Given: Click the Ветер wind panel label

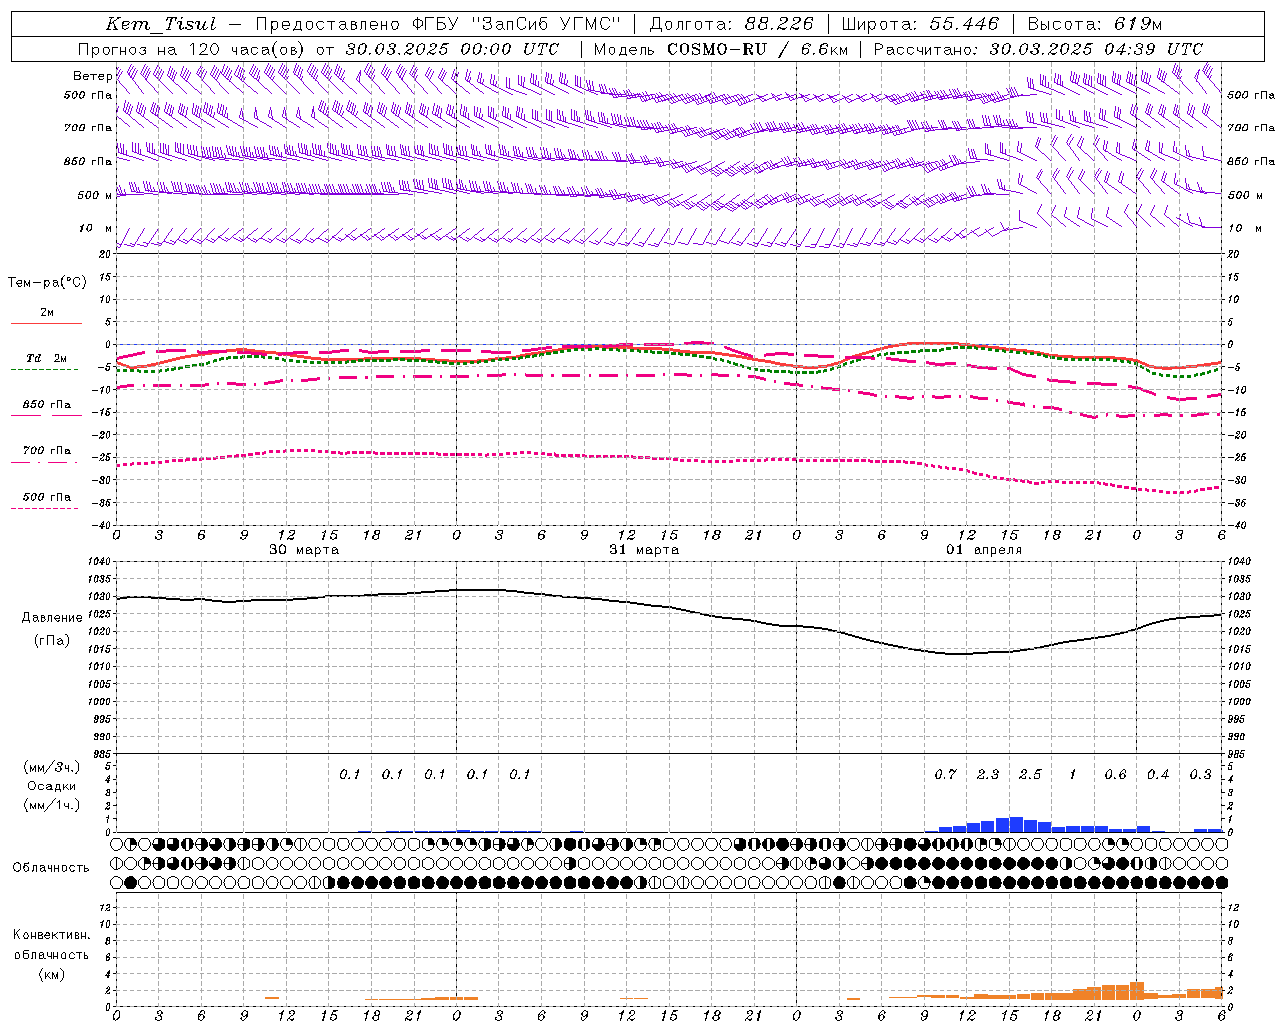Looking at the screenshot, I should 92,76.
